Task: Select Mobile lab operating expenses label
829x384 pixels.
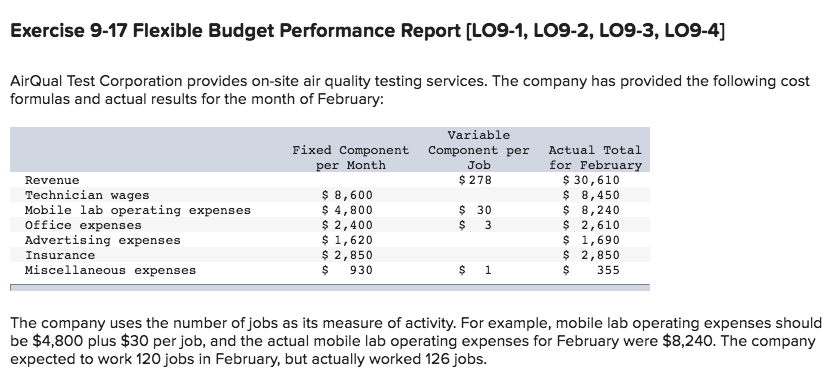Action: [138, 211]
